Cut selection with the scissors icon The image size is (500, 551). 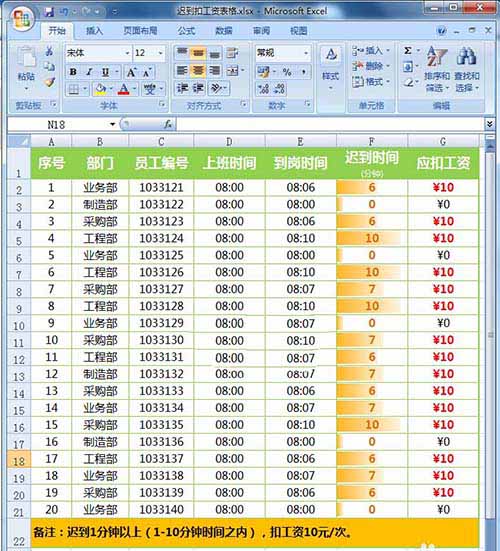point(50,51)
